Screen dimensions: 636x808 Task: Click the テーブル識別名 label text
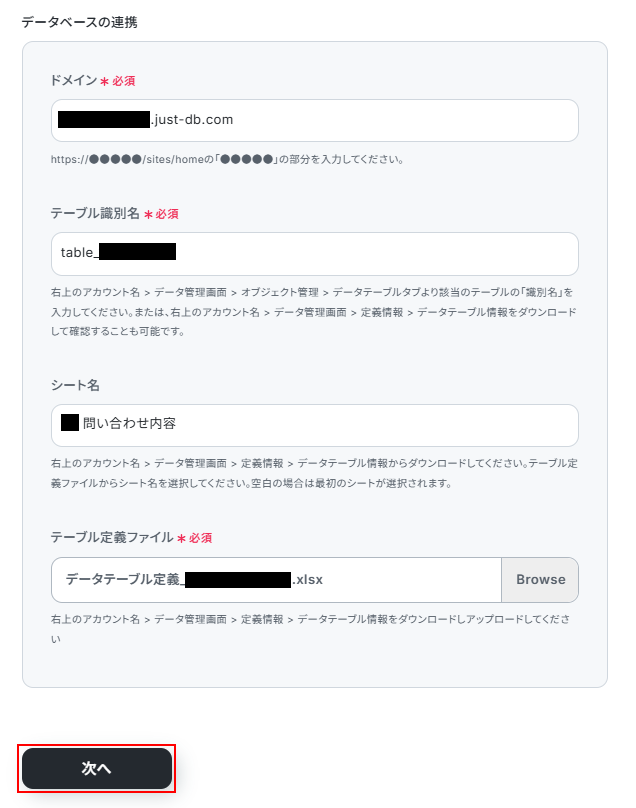[x=95, y=214]
